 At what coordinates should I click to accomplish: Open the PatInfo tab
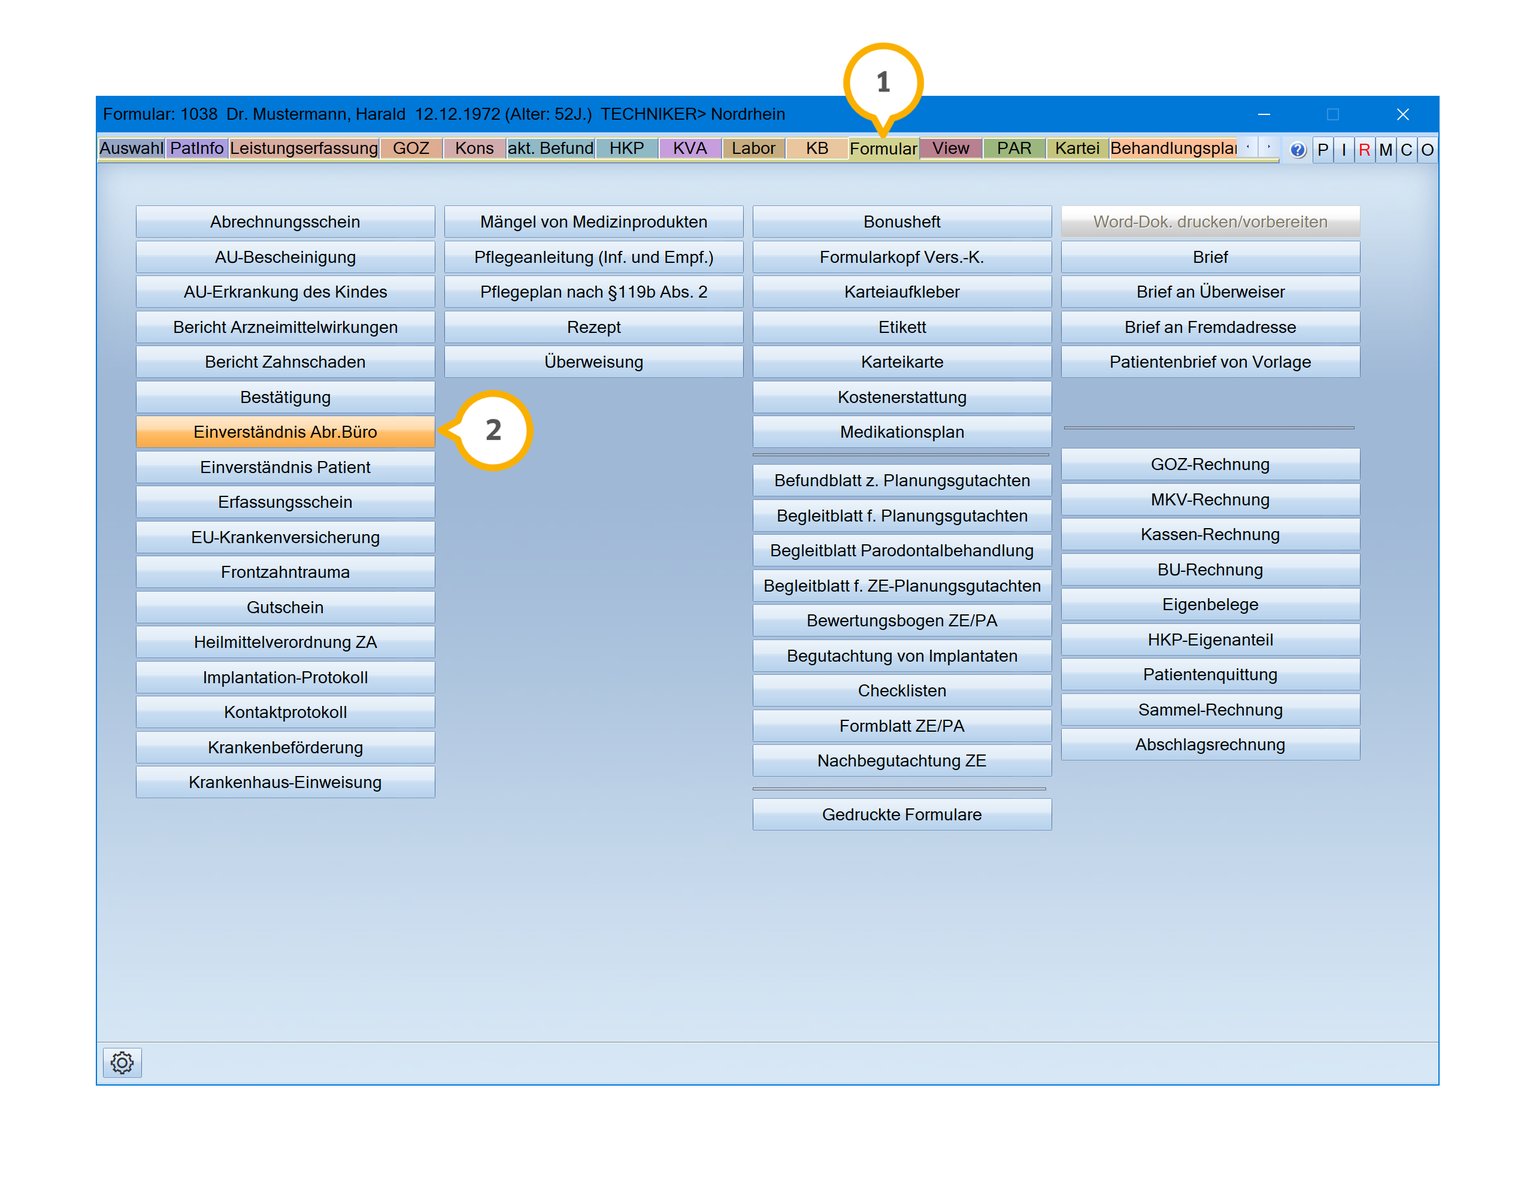click(x=197, y=148)
